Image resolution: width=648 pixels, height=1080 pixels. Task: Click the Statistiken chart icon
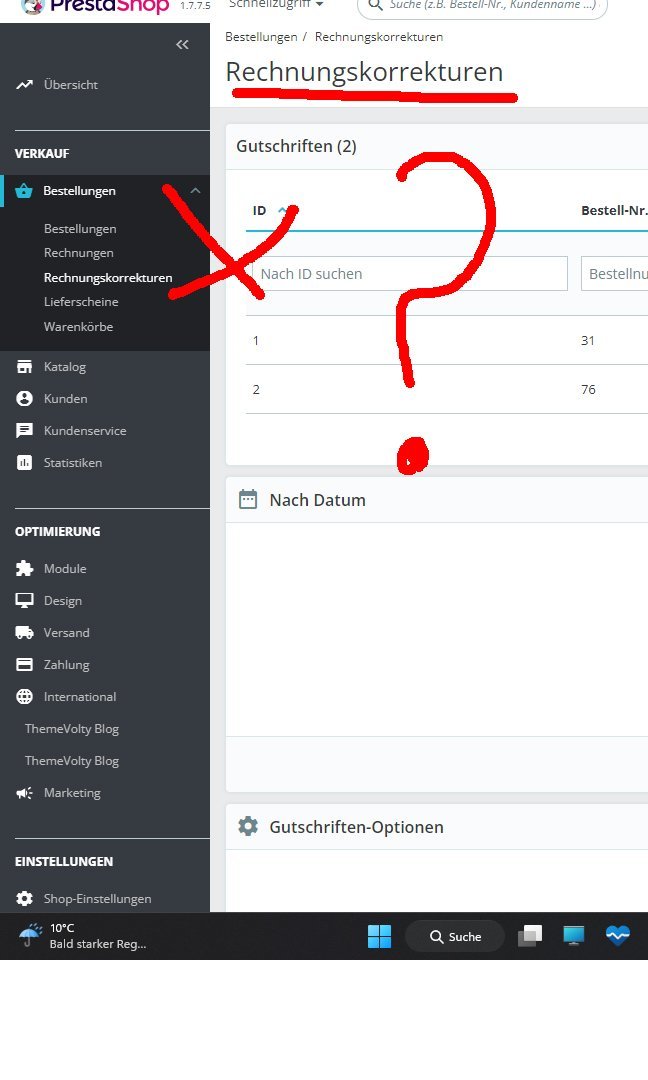(x=24, y=462)
